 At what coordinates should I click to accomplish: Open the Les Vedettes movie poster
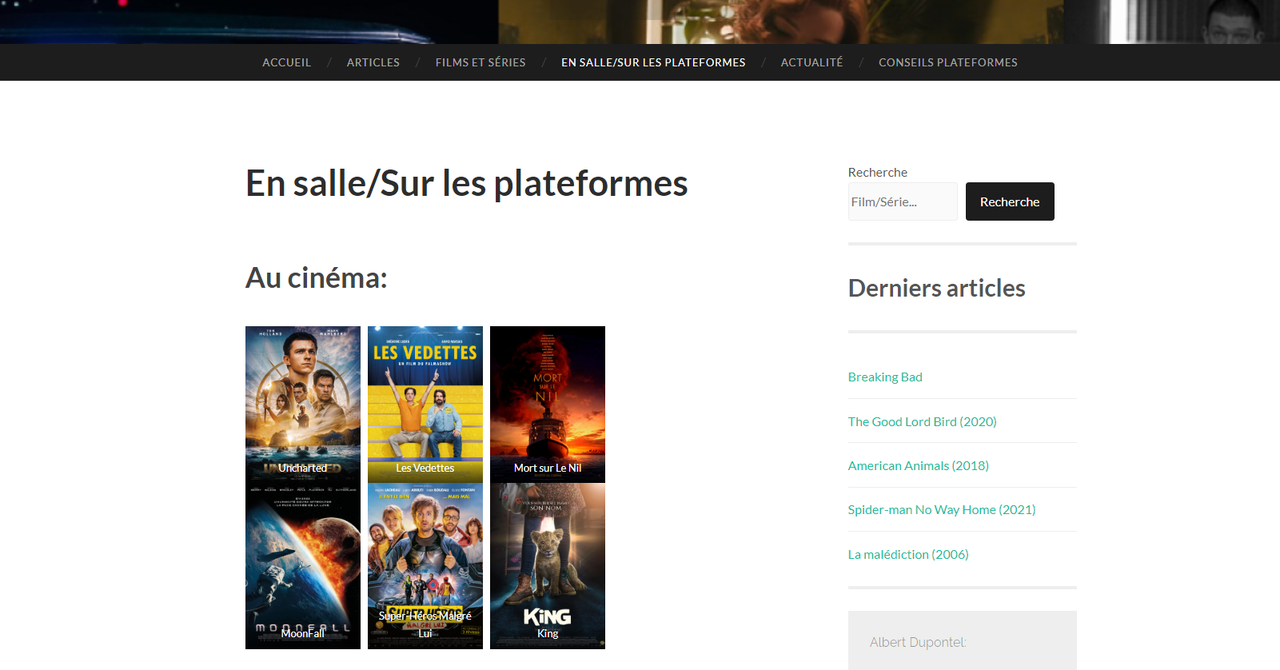(425, 404)
